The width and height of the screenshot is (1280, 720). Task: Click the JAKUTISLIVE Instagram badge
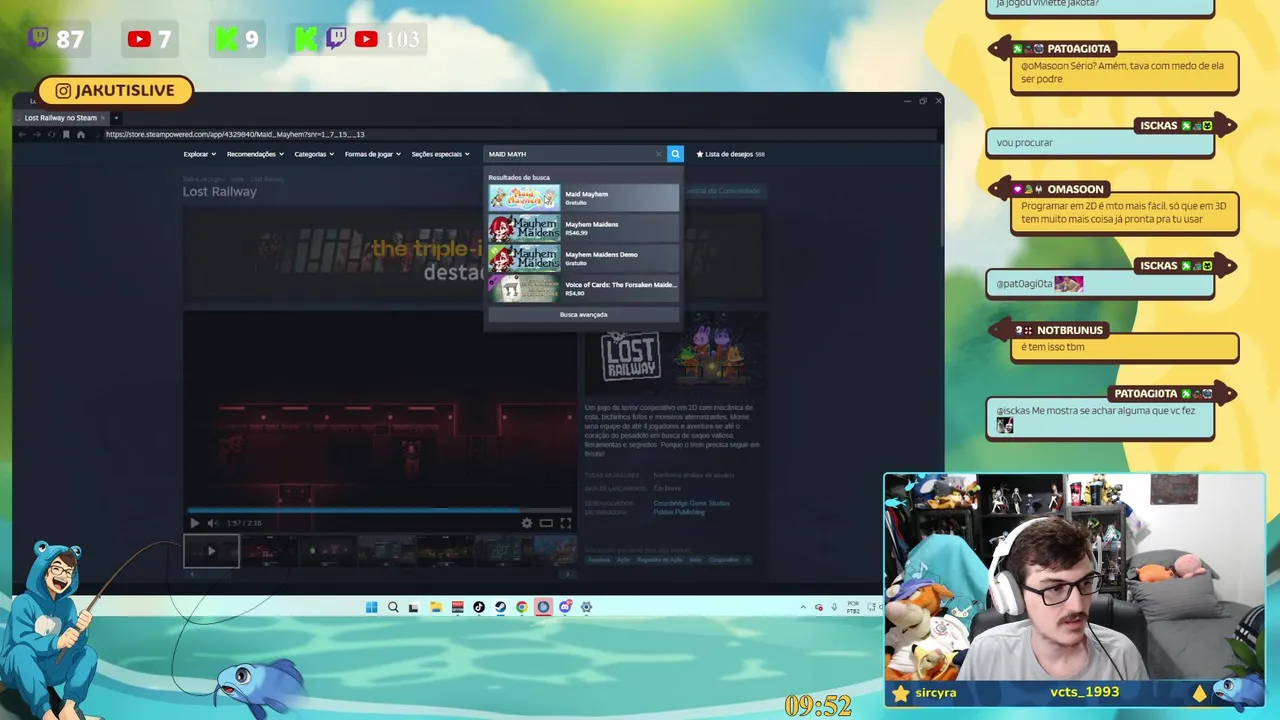pyautogui.click(x=115, y=91)
